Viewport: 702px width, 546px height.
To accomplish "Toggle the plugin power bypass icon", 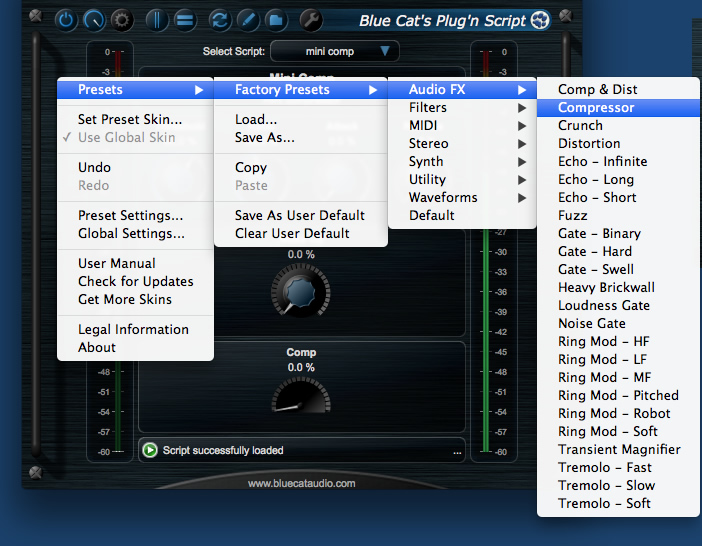I will coord(66,21).
